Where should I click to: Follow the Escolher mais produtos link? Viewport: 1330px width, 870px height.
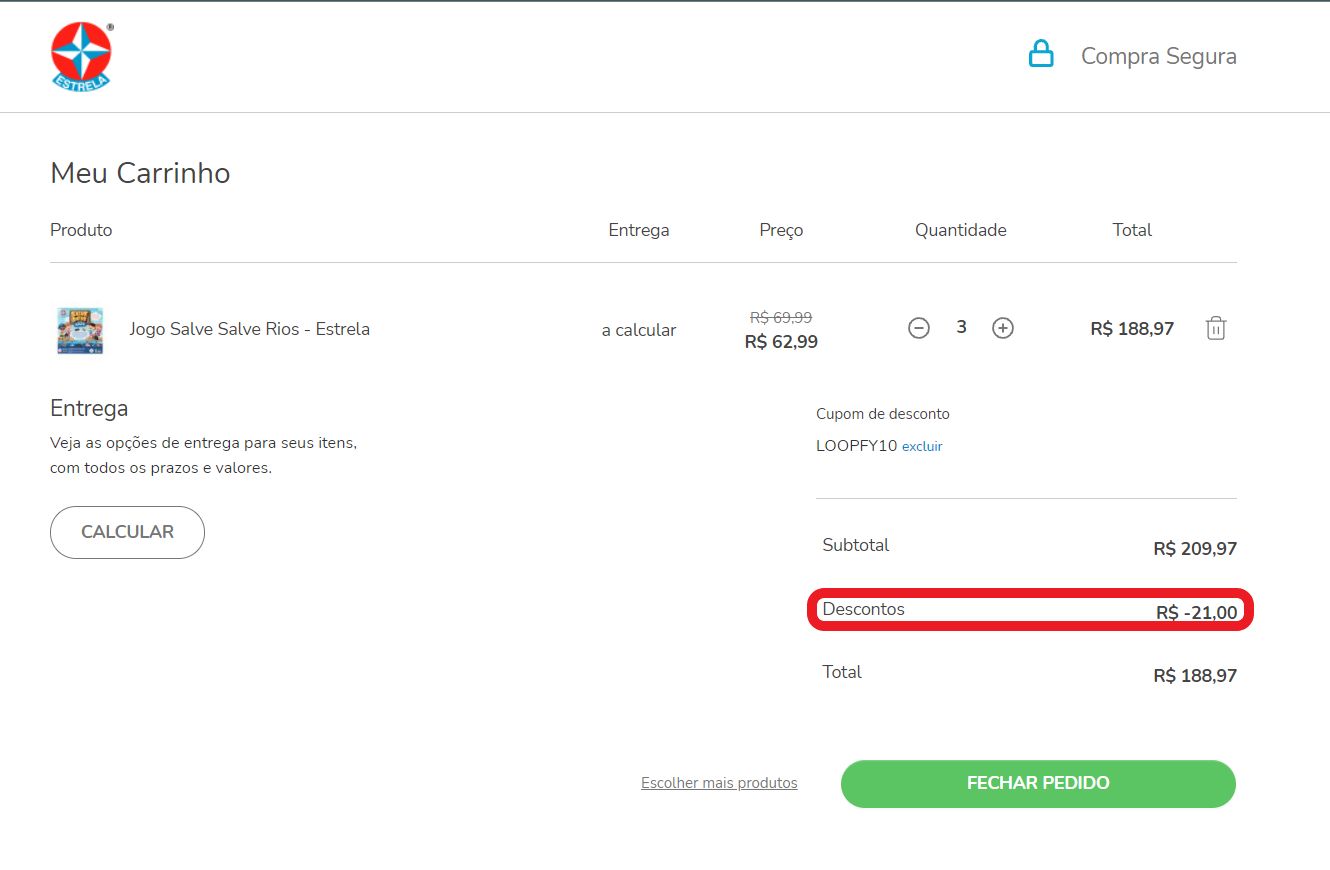coord(719,783)
